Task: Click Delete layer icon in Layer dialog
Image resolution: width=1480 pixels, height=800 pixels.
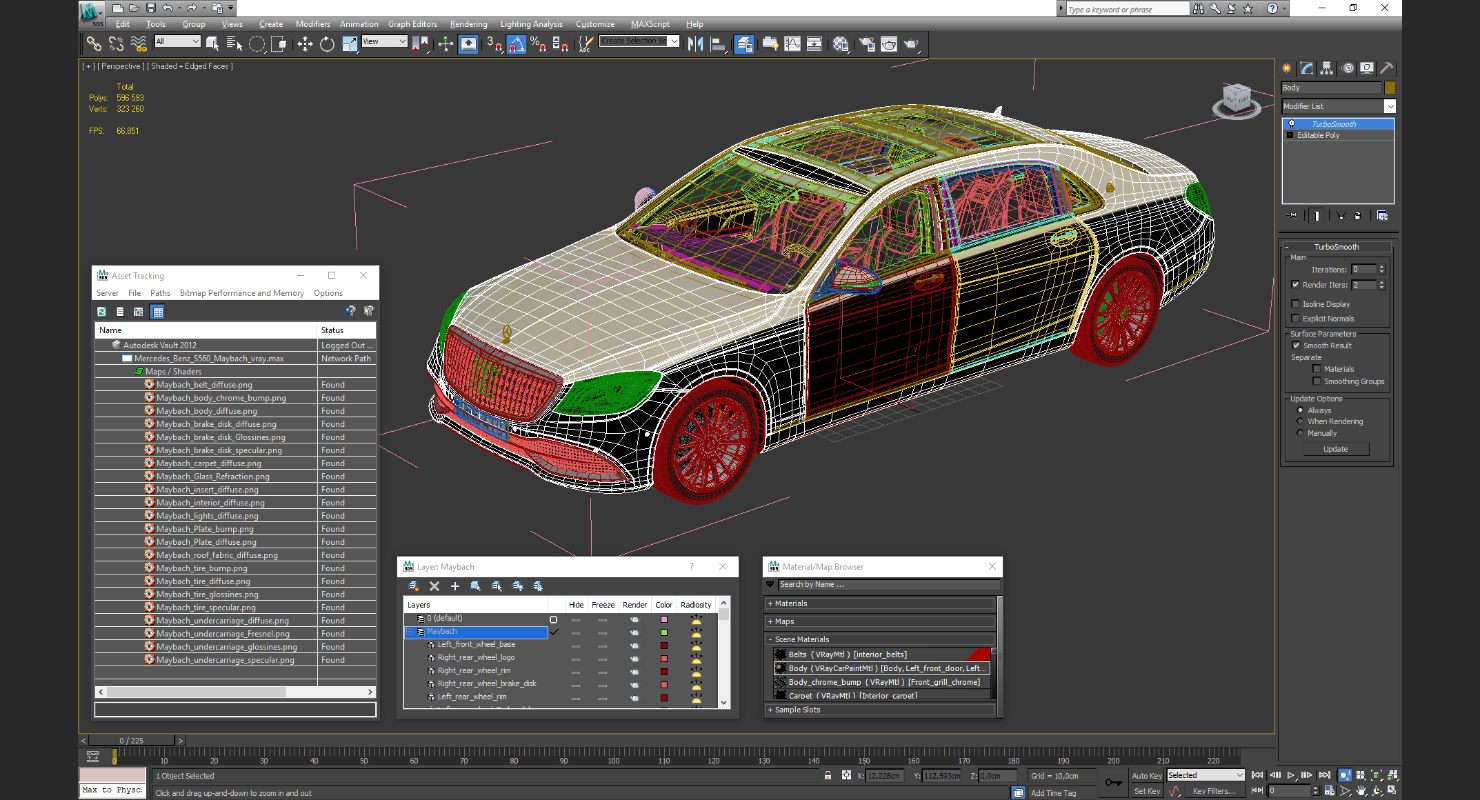Action: [x=434, y=586]
